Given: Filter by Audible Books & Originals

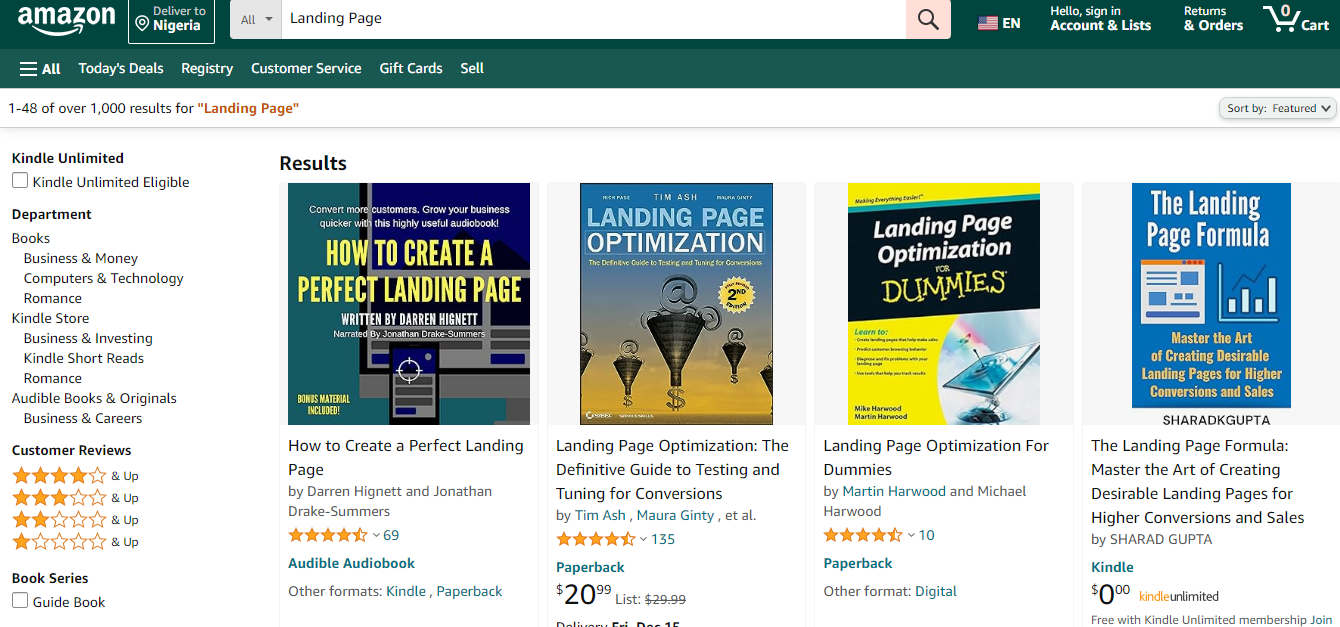Looking at the screenshot, I should [94, 398].
